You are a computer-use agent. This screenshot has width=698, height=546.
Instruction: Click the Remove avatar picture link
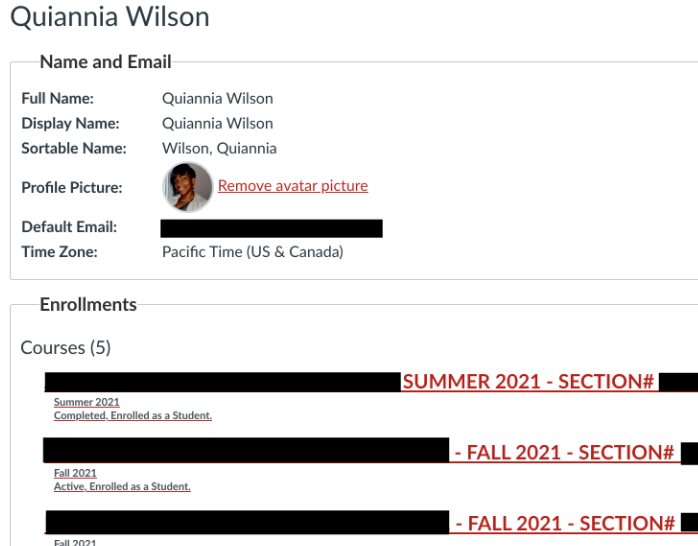[x=293, y=186]
